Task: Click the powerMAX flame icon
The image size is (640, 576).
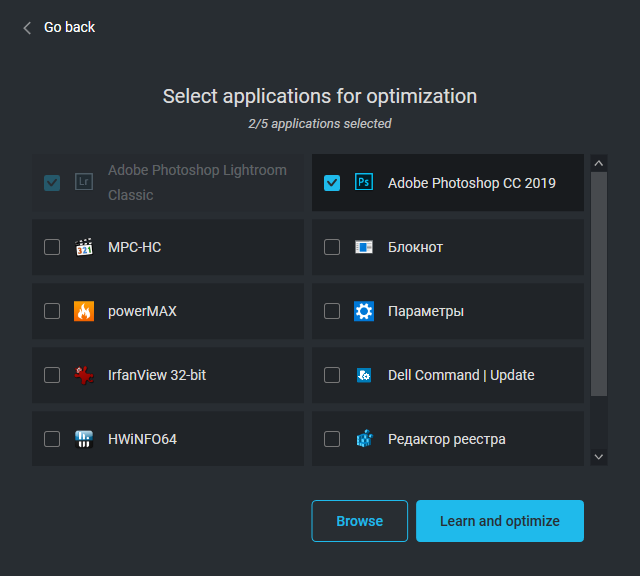Action: pyautogui.click(x=84, y=311)
